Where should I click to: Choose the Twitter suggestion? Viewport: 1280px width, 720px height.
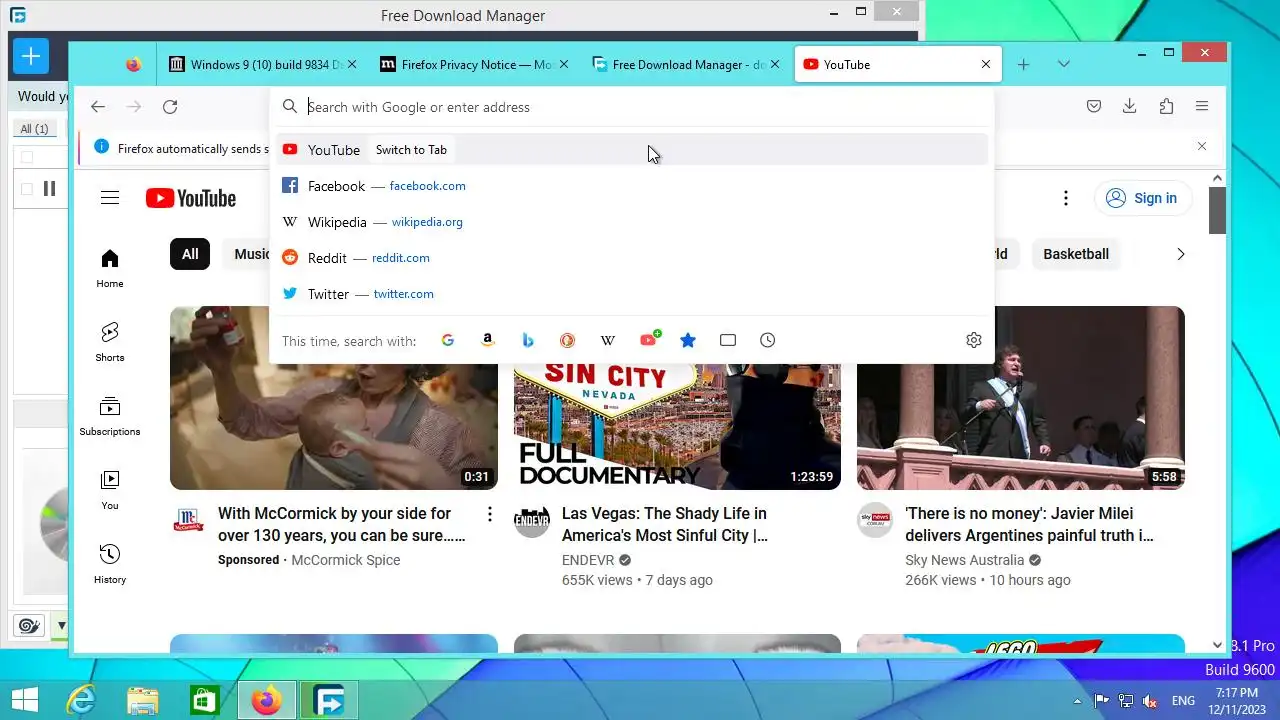tap(632, 294)
